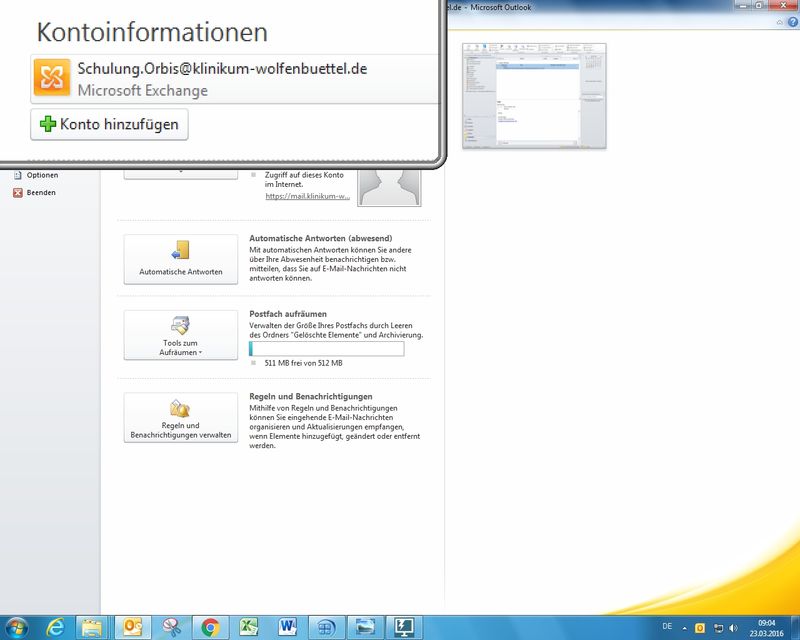Click the green plus Konto hinzufügen icon
The image size is (800, 640).
click(x=47, y=125)
